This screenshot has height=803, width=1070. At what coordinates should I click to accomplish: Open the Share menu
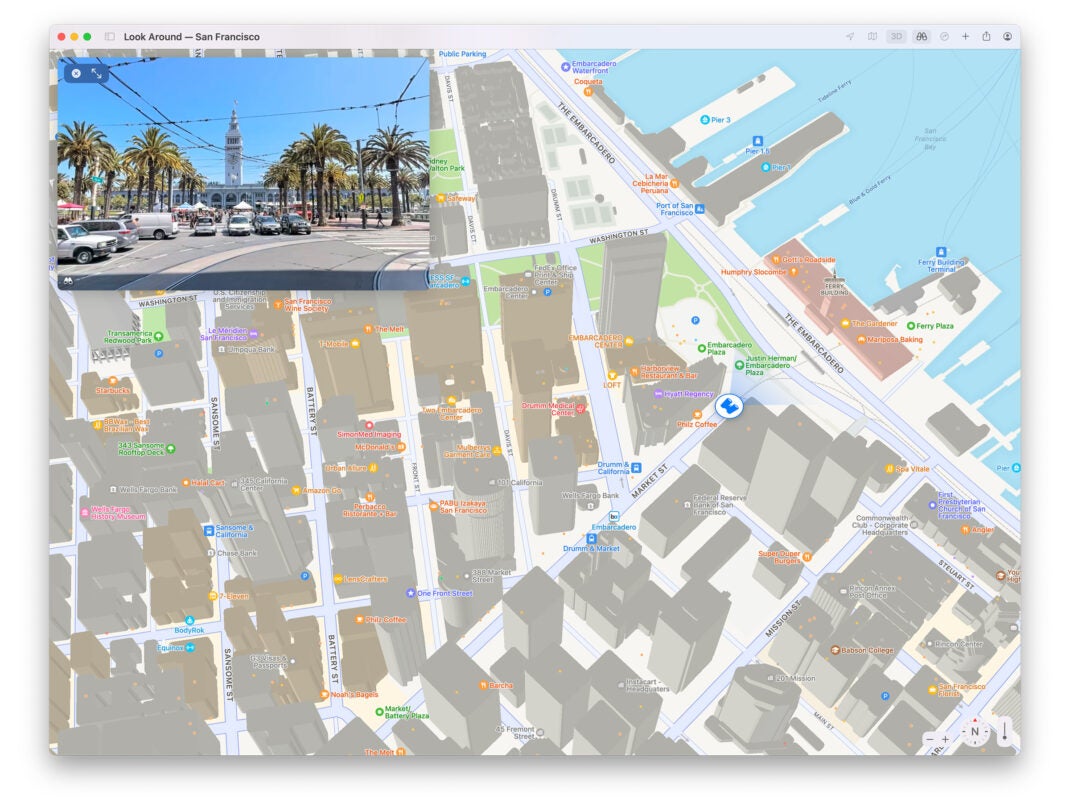click(986, 37)
